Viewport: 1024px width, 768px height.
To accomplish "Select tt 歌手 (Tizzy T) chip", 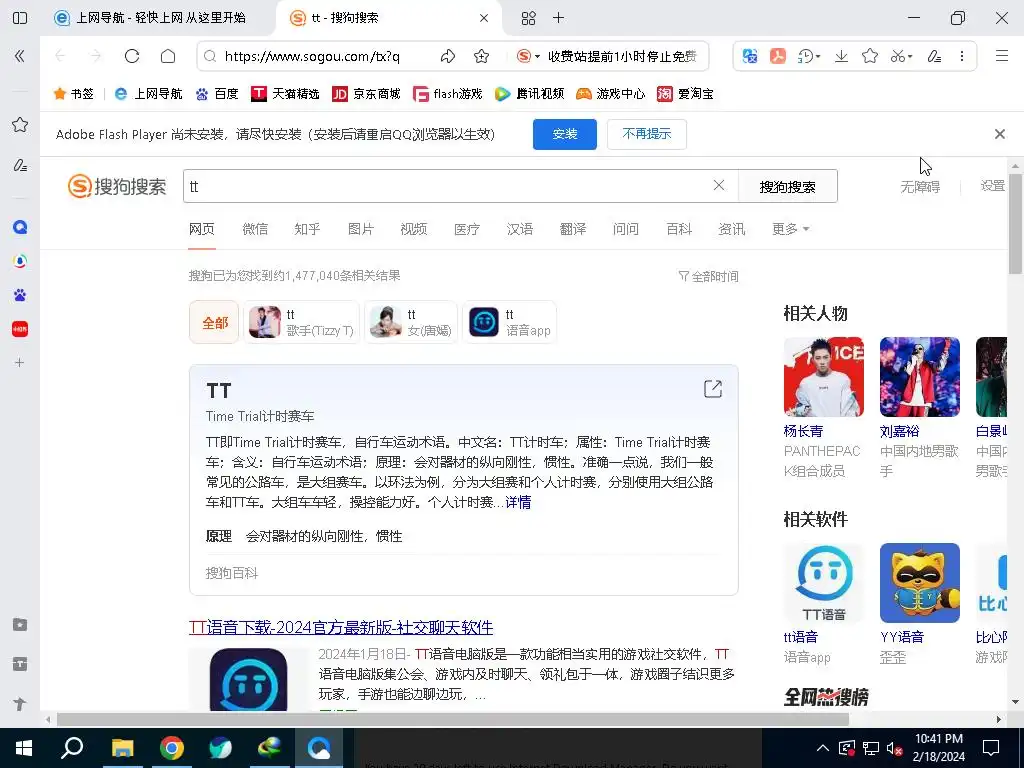I will click(302, 323).
